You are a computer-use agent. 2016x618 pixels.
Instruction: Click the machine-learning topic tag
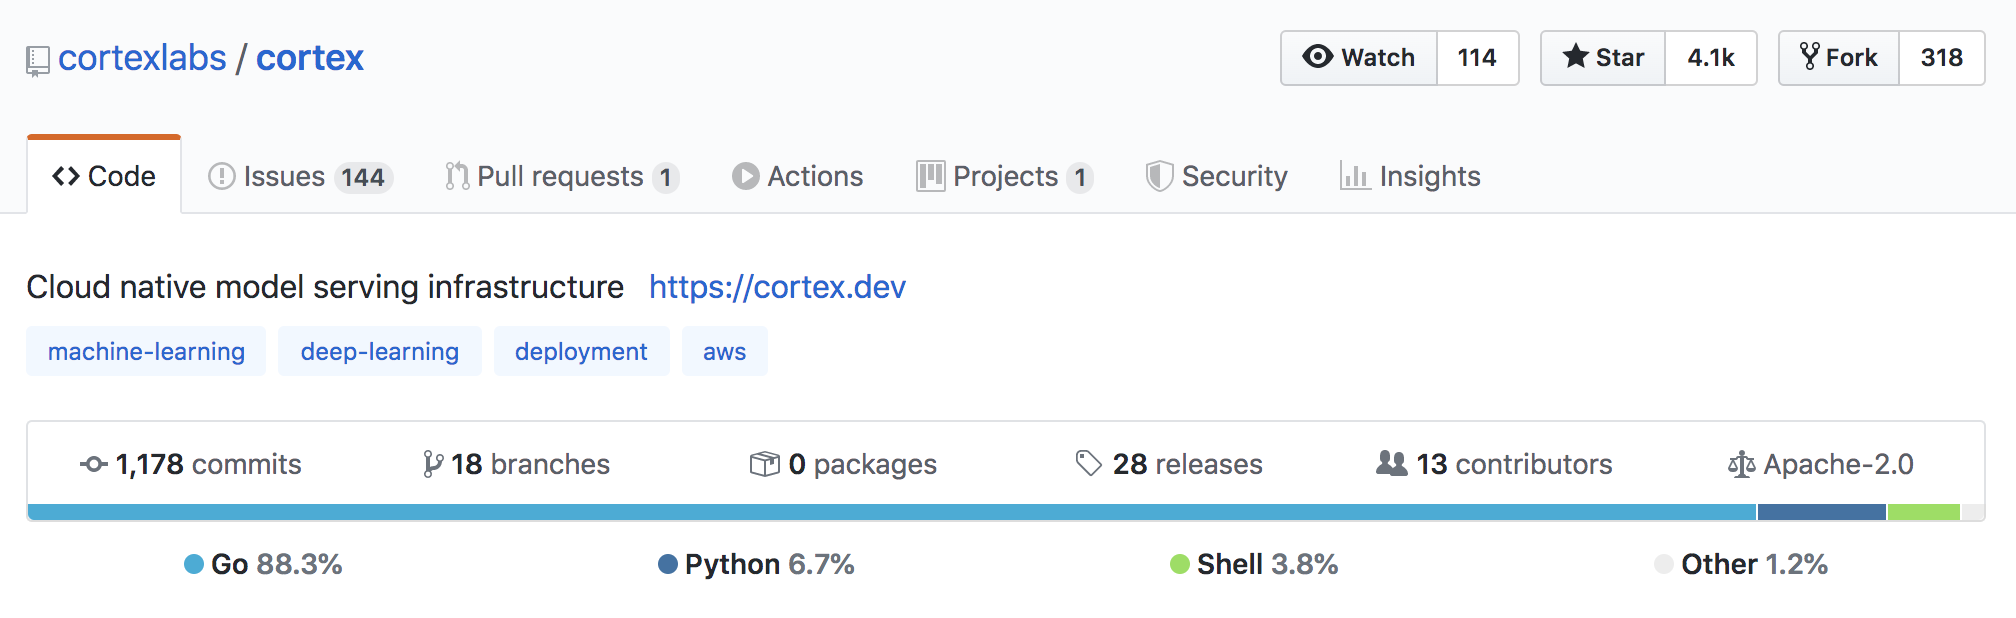click(x=146, y=352)
